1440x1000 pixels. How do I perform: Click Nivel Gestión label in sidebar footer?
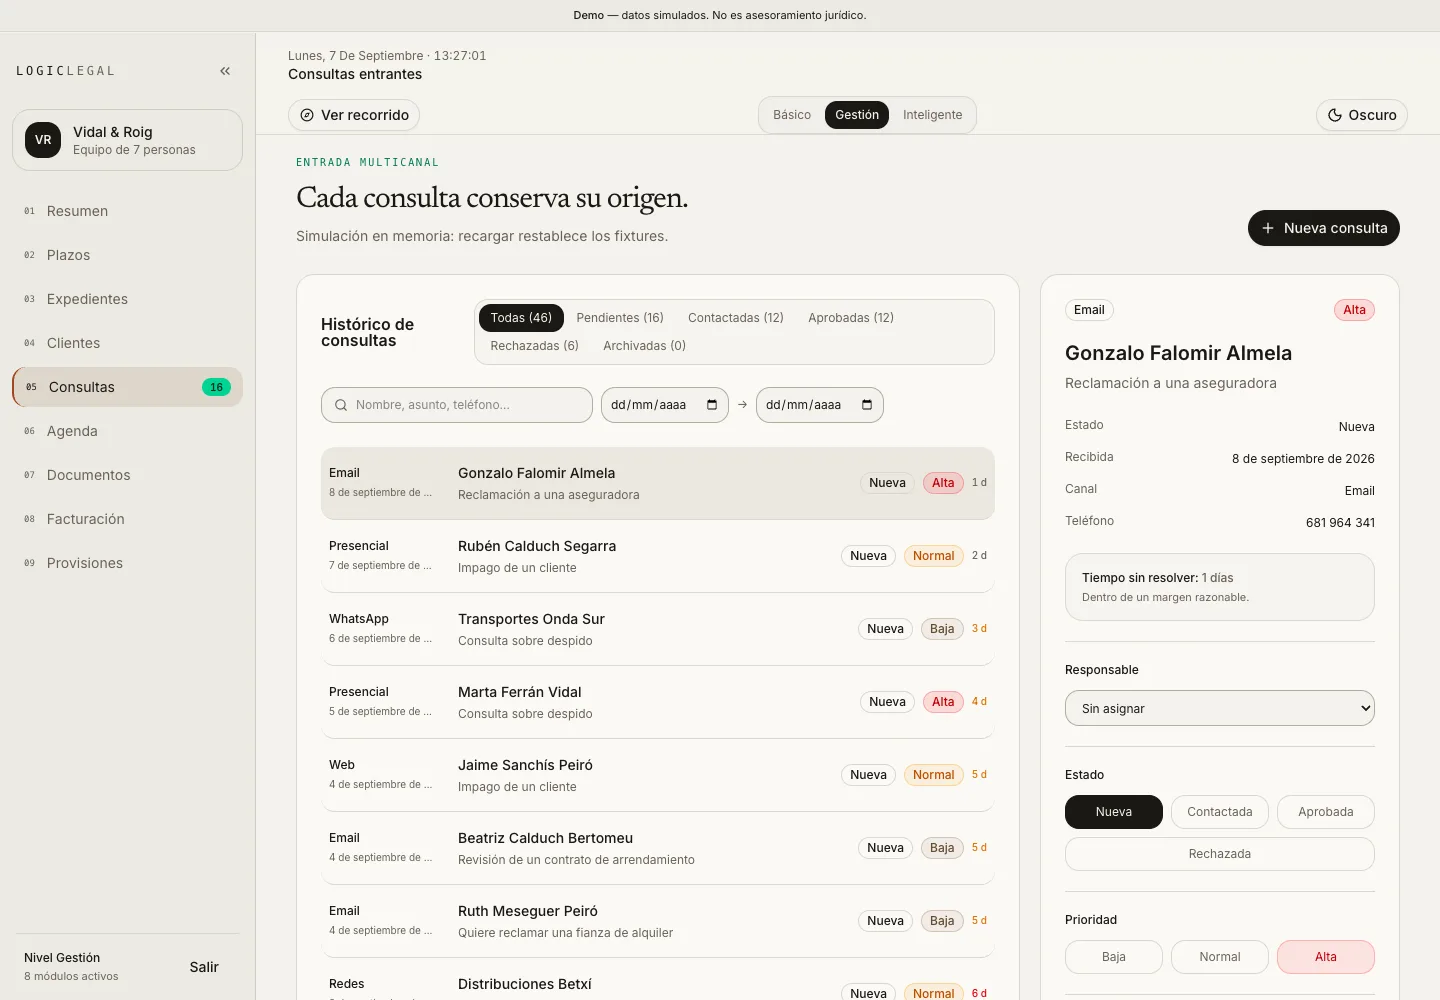pos(62,958)
